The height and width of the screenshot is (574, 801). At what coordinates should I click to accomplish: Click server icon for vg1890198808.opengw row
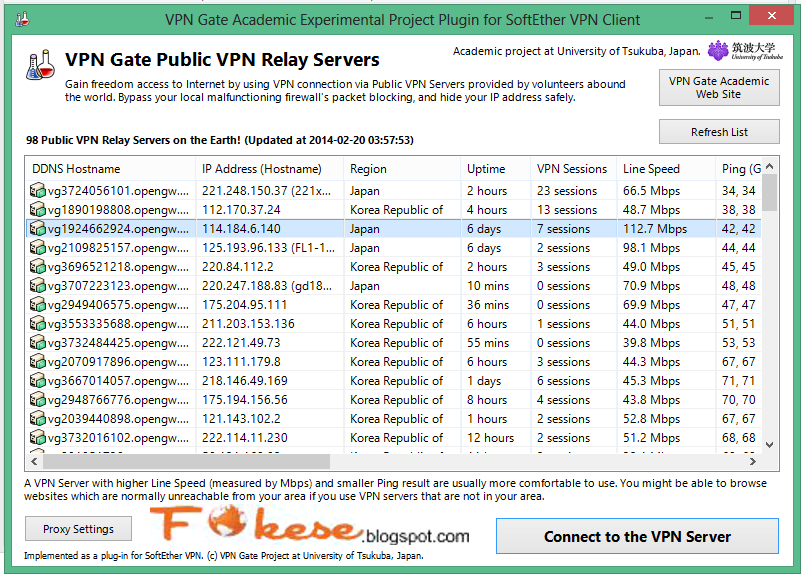[x=37, y=209]
